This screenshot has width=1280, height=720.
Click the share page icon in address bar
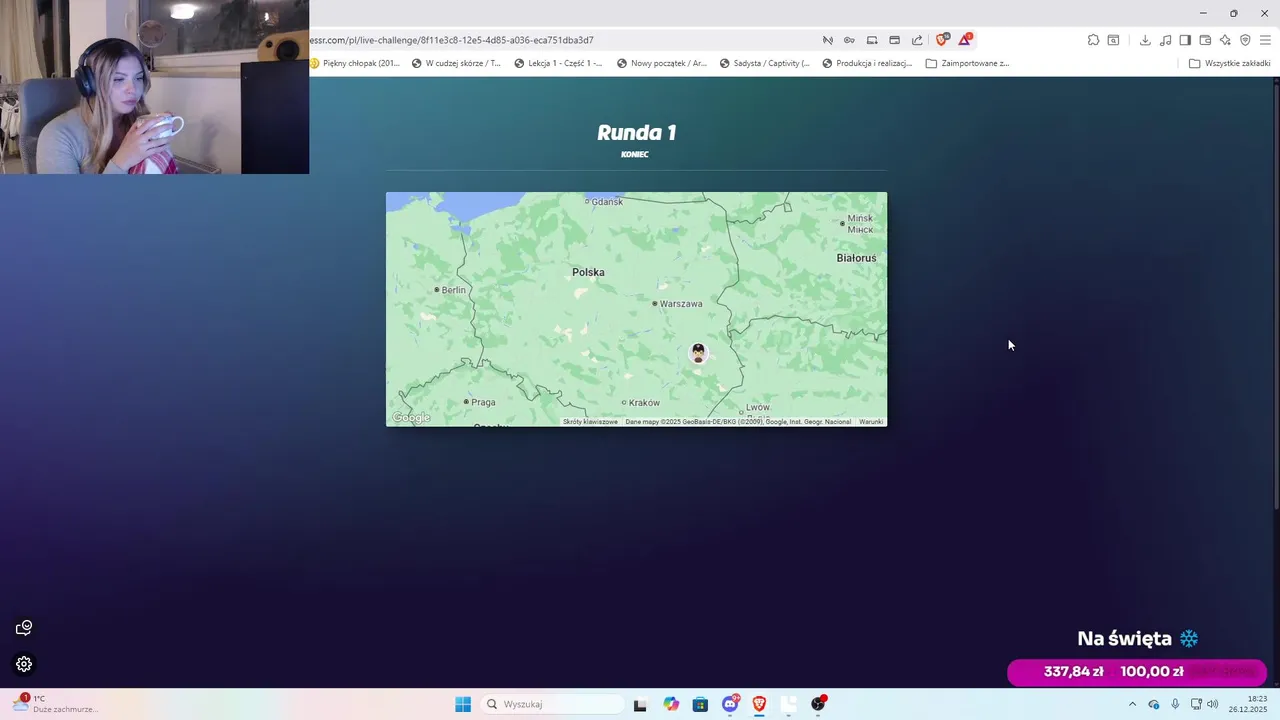pyautogui.click(x=917, y=40)
